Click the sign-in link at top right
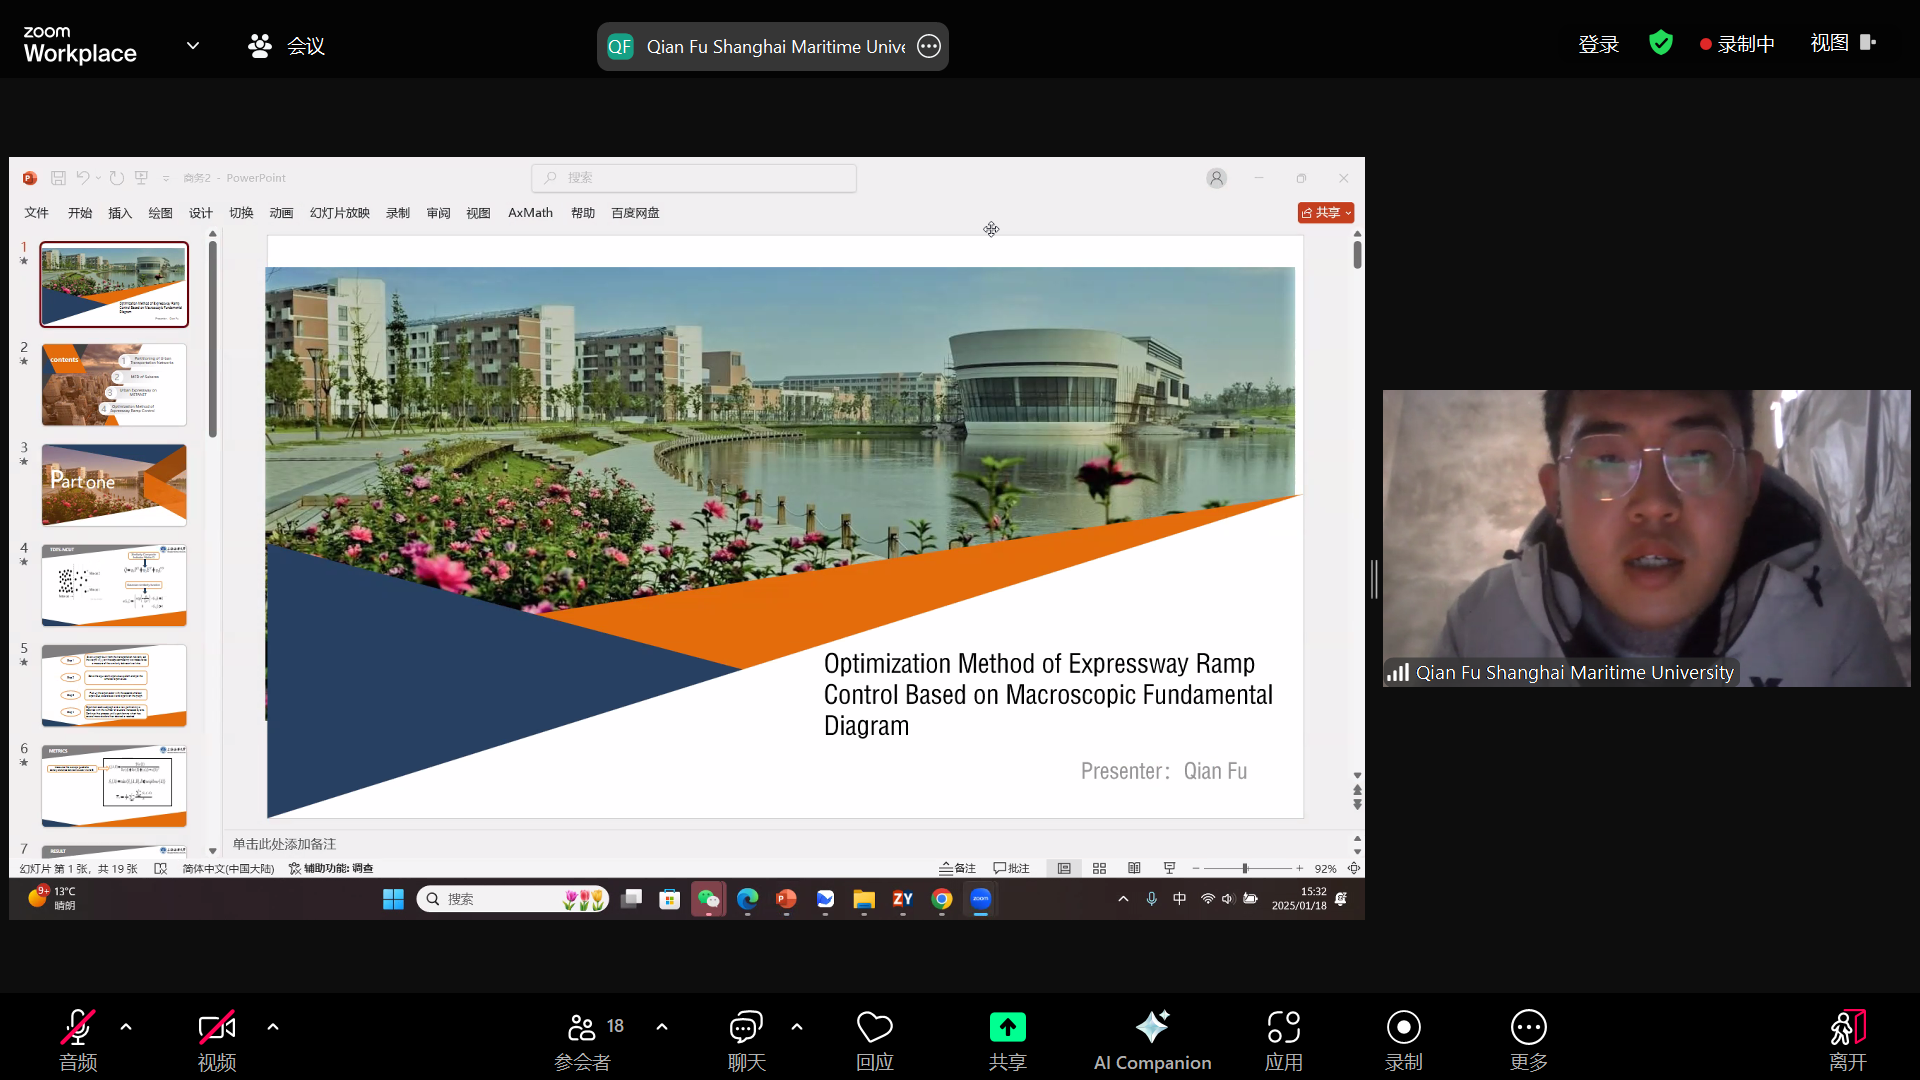The height and width of the screenshot is (1080, 1920). click(x=1598, y=44)
